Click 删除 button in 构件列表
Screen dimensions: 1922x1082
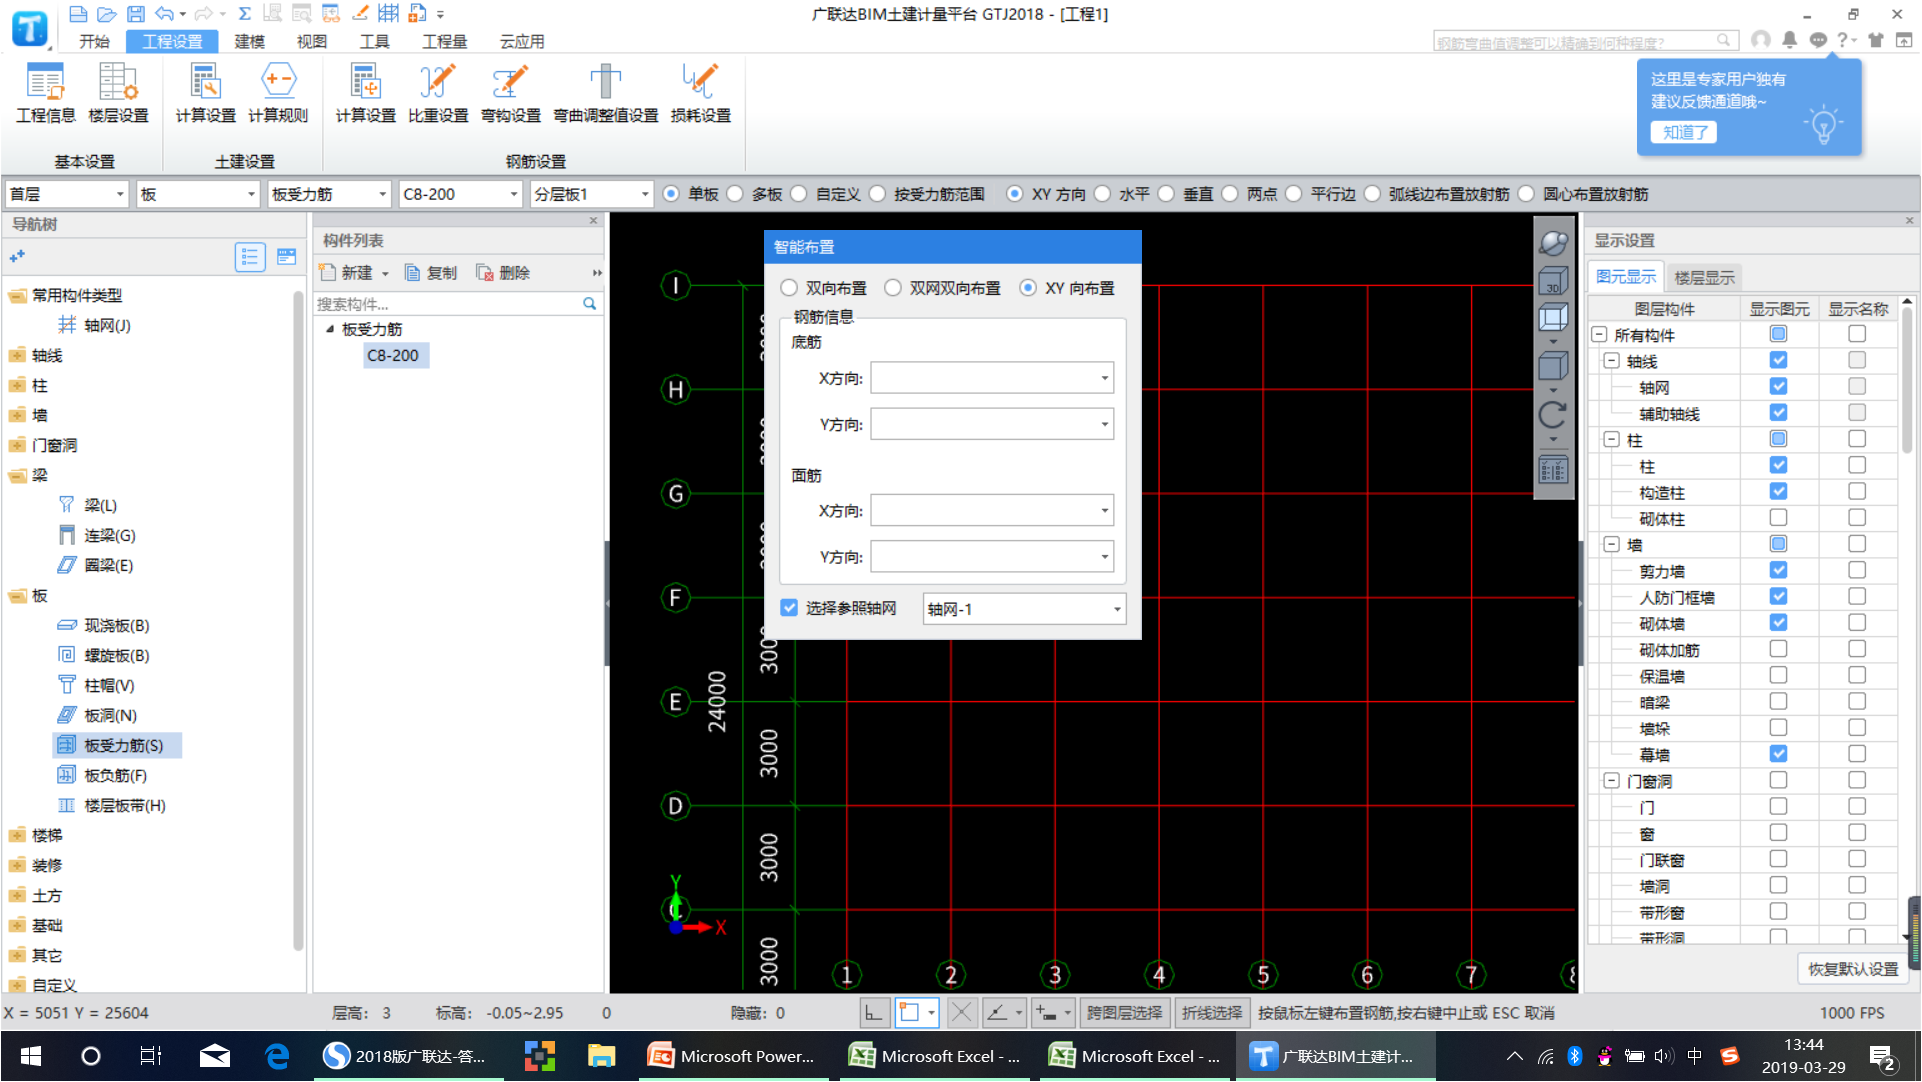[503, 273]
